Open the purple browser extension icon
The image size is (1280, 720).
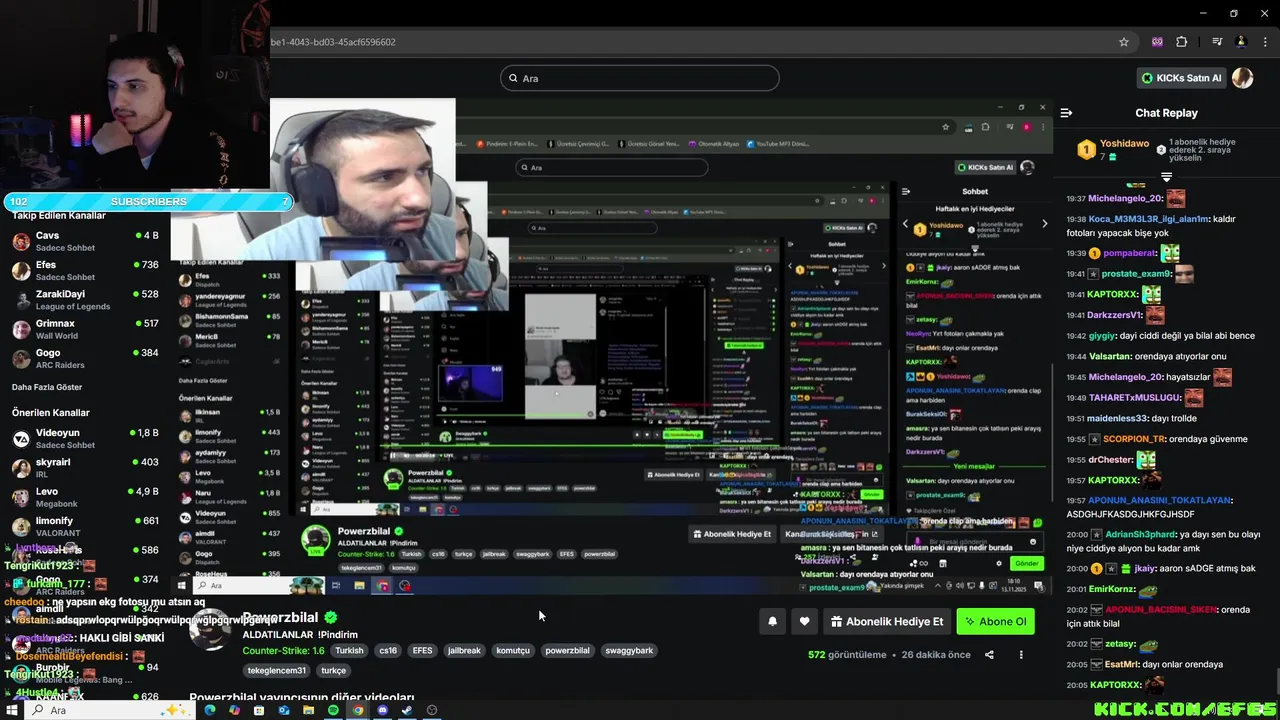pos(1157,42)
